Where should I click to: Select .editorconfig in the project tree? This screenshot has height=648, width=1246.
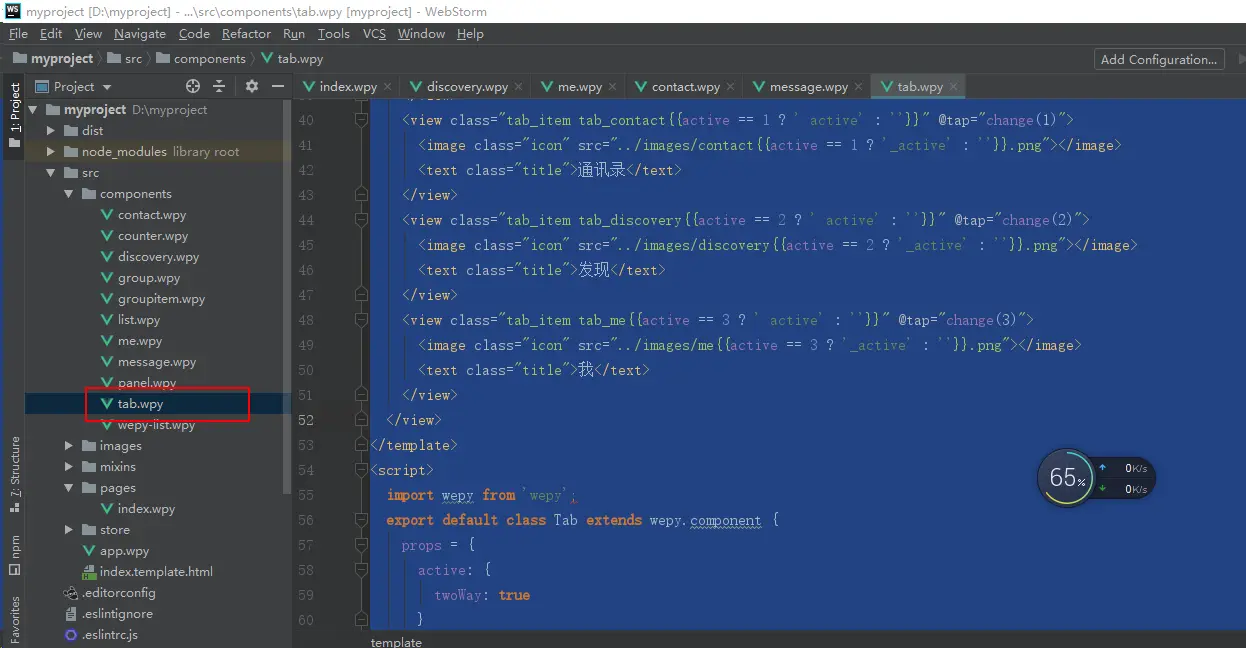click(x=118, y=593)
